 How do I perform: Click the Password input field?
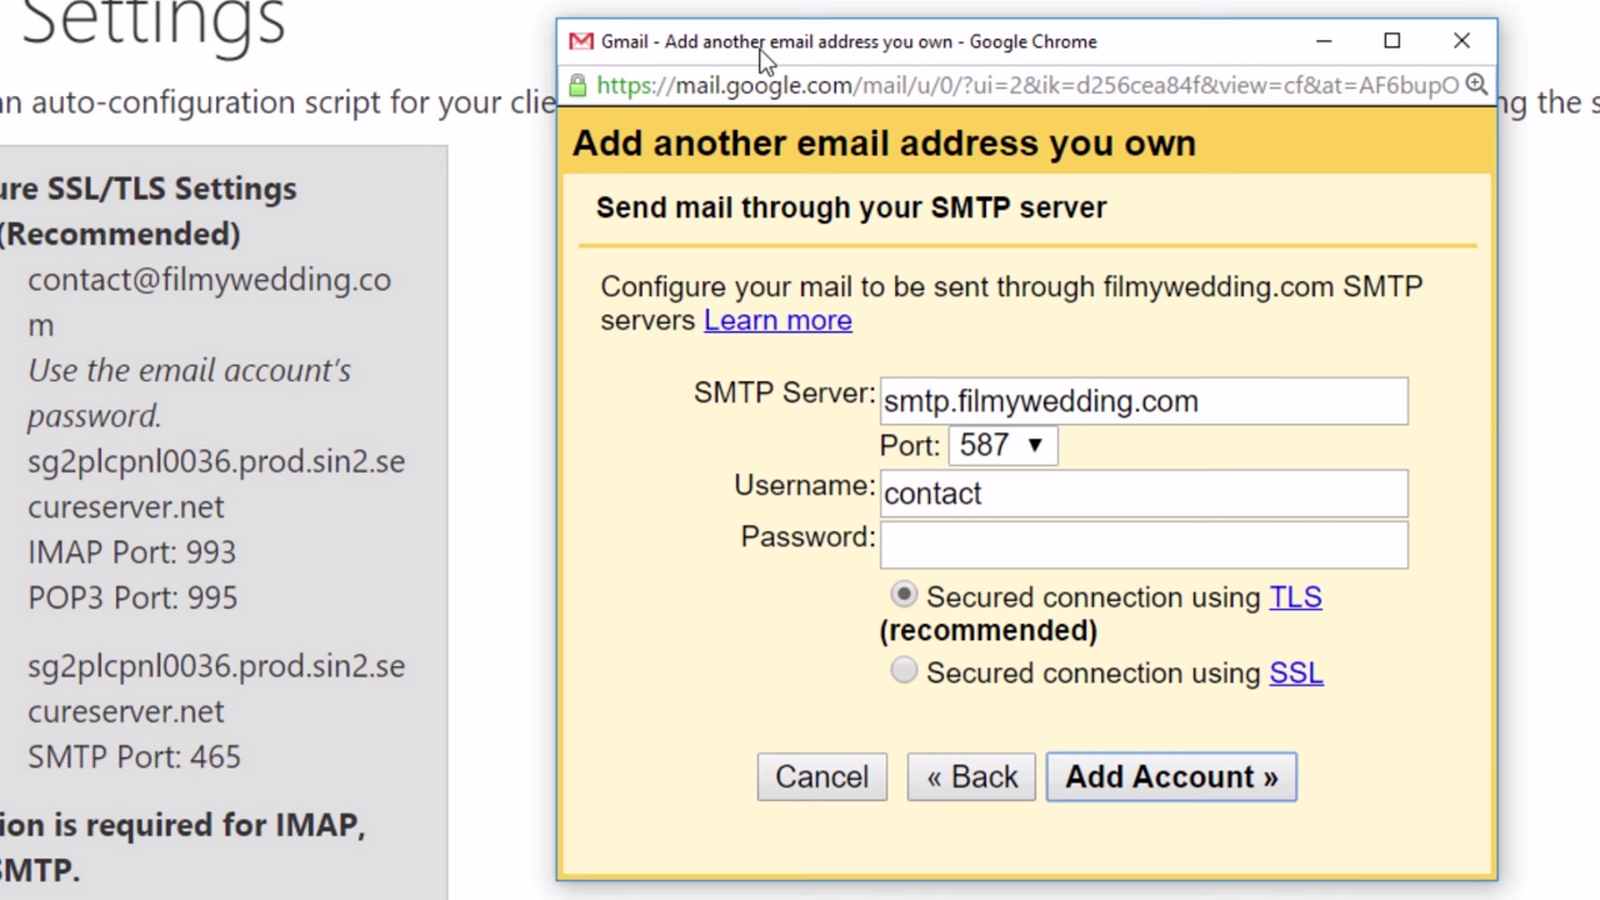pos(1144,545)
